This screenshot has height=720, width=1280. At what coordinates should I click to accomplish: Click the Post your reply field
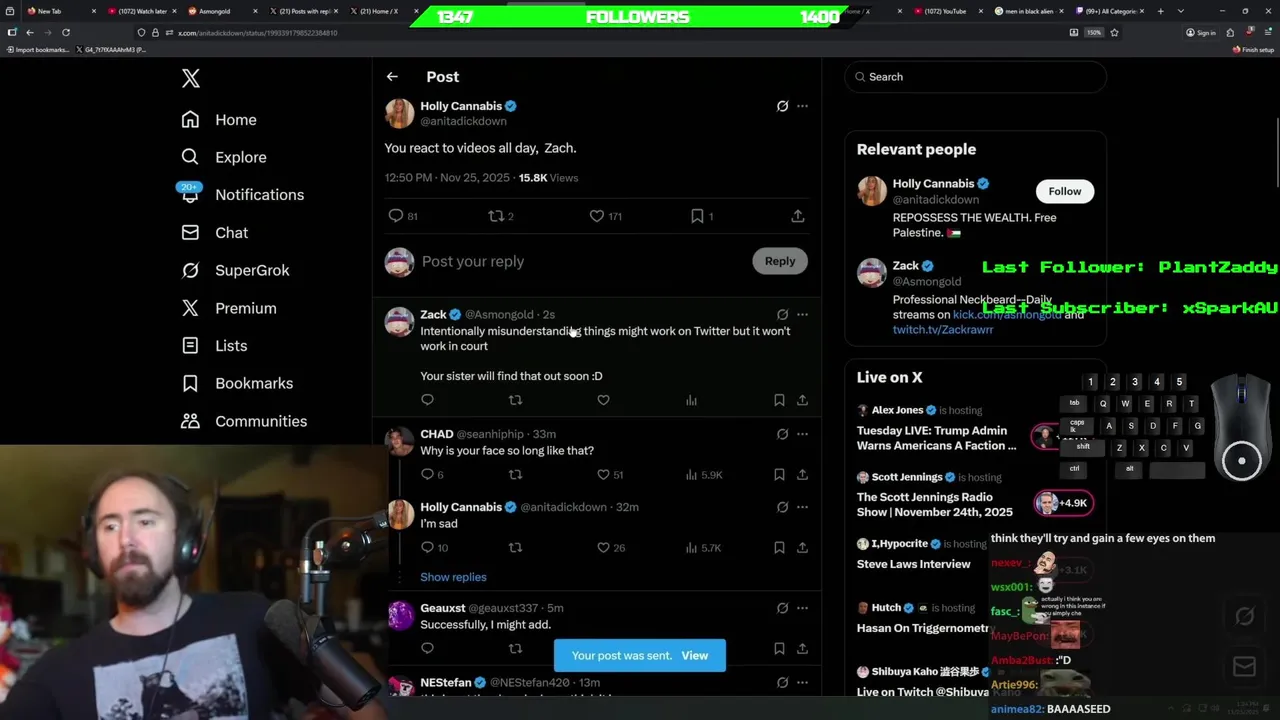point(580,262)
